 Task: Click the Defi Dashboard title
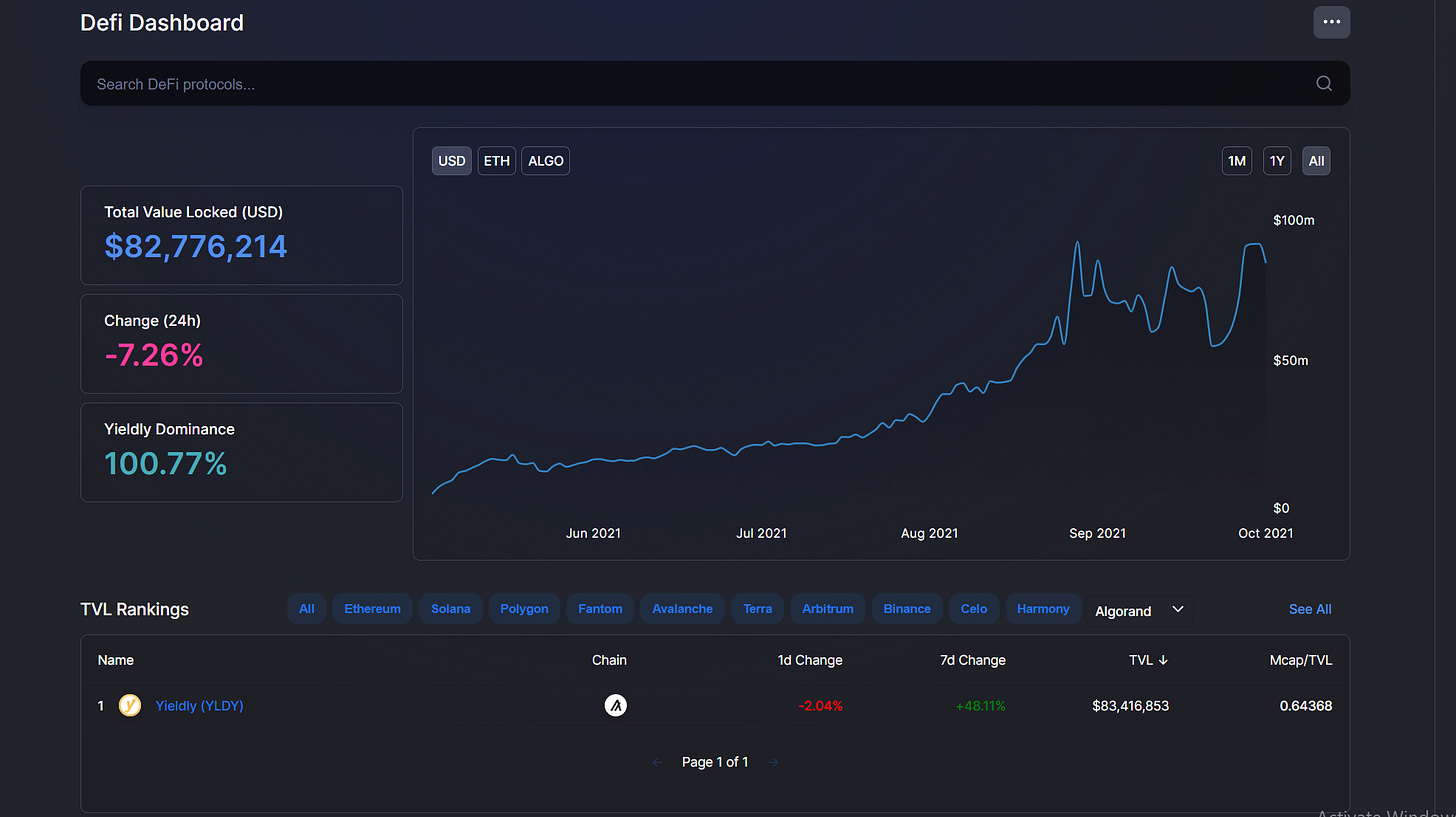pyautogui.click(x=162, y=22)
